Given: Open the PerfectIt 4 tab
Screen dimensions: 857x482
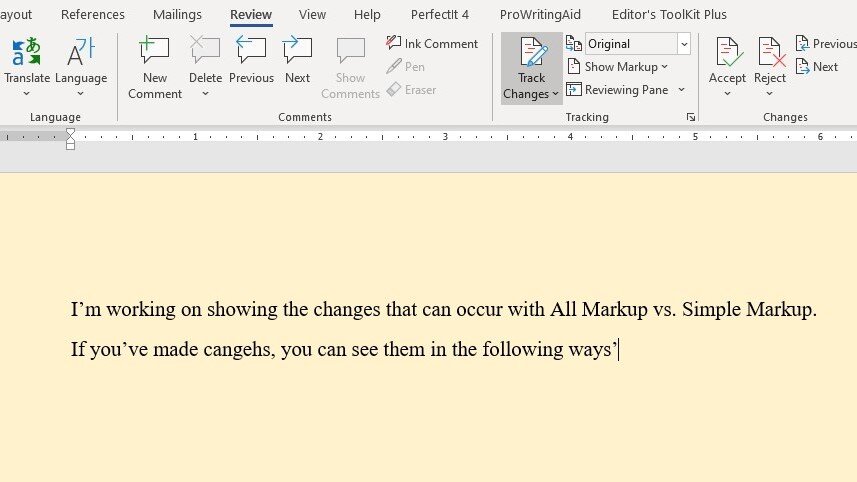Looking at the screenshot, I should click(440, 15).
